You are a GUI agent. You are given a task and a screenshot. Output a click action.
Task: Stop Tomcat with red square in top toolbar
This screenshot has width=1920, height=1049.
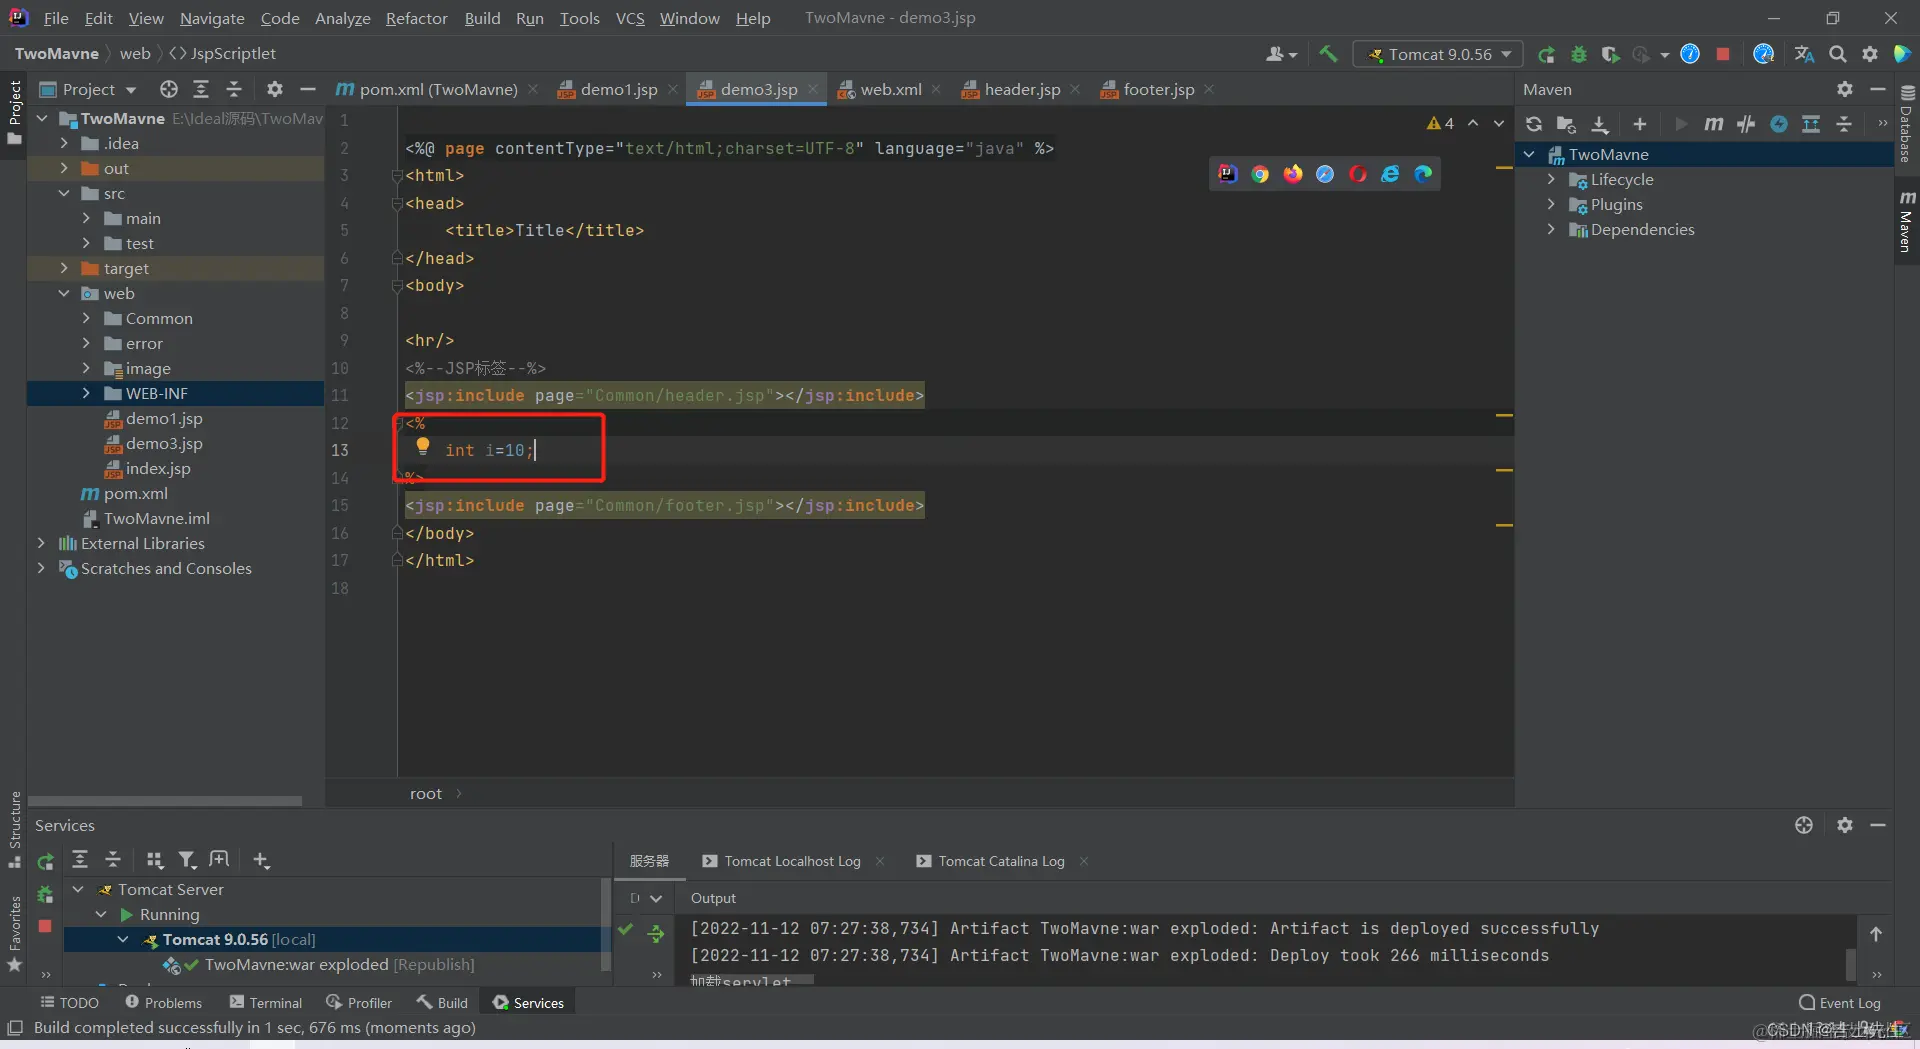tap(1723, 54)
